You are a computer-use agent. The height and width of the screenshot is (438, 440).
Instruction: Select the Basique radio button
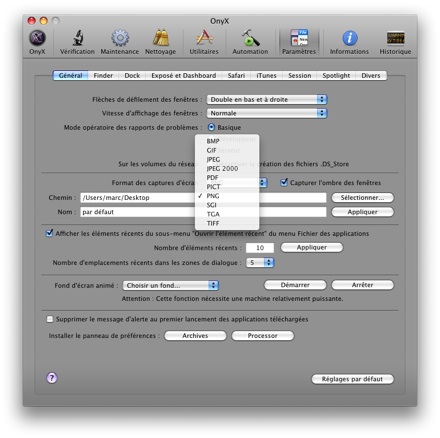[211, 127]
